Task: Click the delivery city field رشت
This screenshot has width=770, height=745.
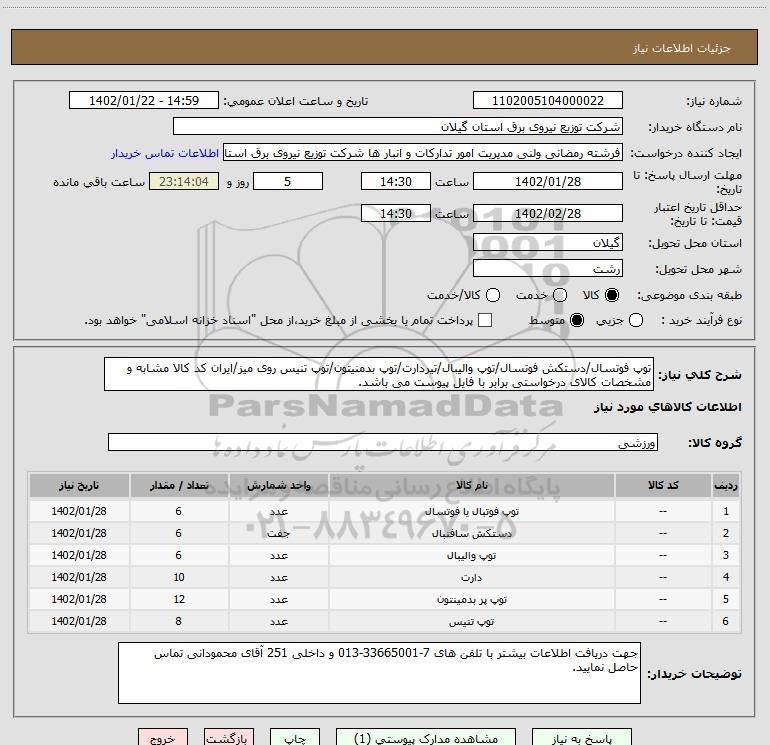Action: [548, 269]
